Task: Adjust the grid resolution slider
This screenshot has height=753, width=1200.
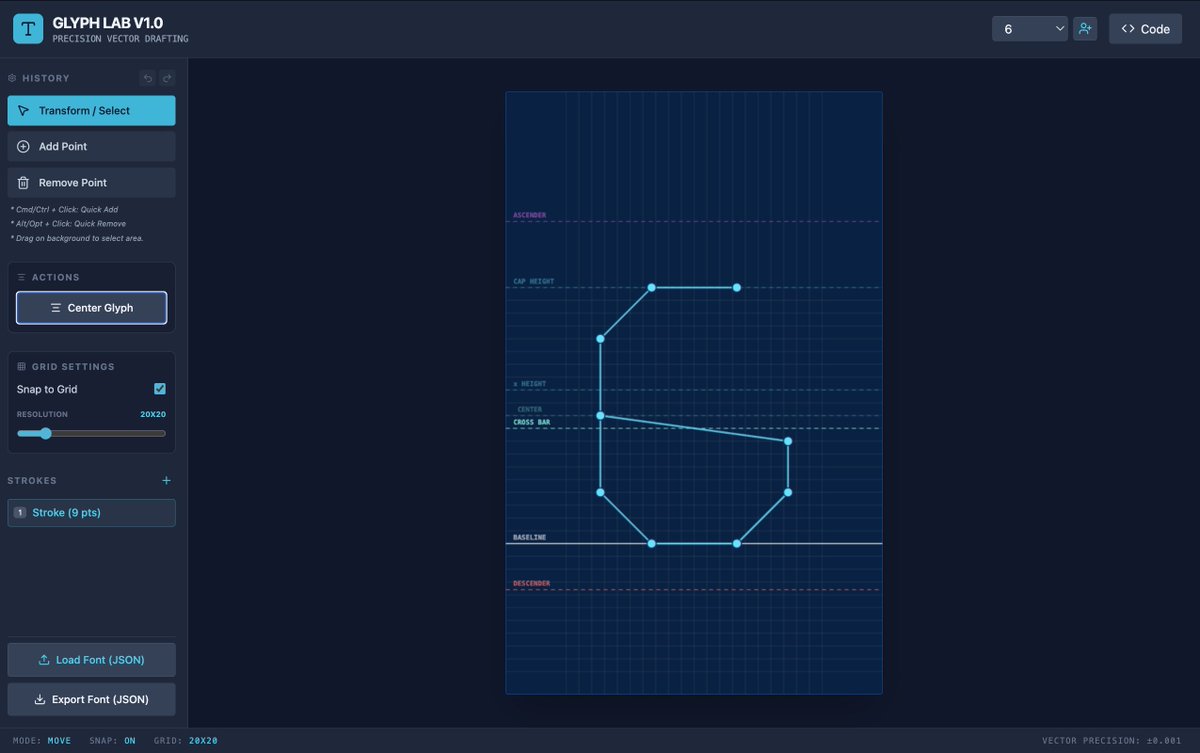Action: [91, 433]
